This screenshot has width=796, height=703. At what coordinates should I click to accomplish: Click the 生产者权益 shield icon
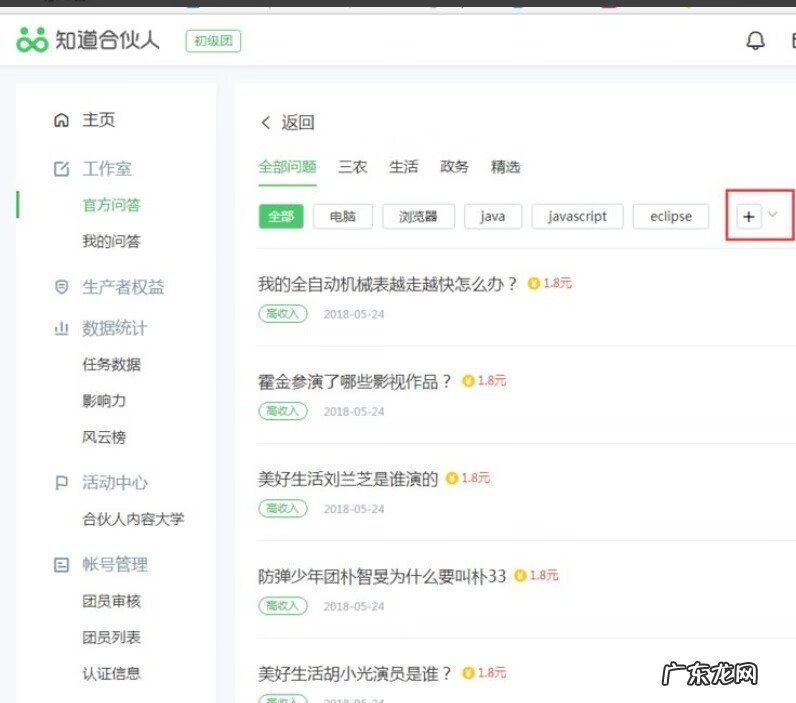[x=61, y=287]
